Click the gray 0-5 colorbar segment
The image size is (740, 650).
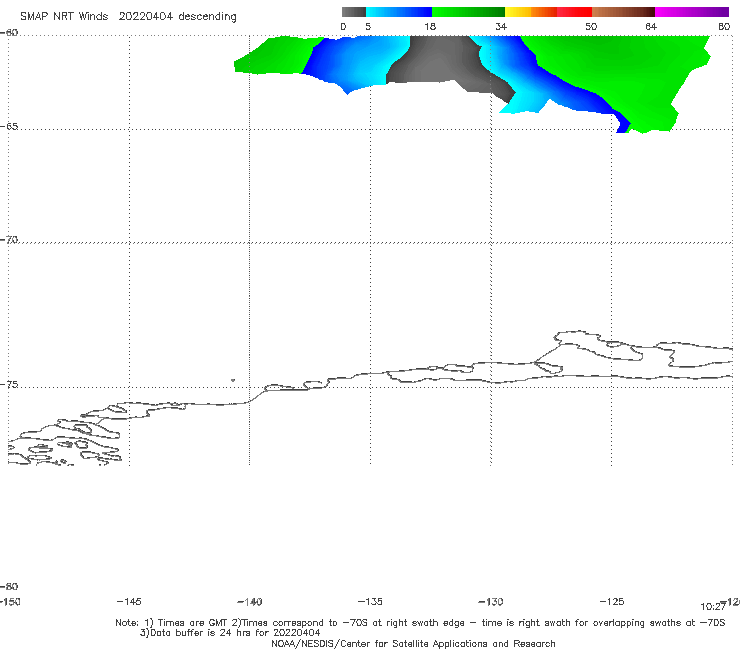tap(354, 12)
